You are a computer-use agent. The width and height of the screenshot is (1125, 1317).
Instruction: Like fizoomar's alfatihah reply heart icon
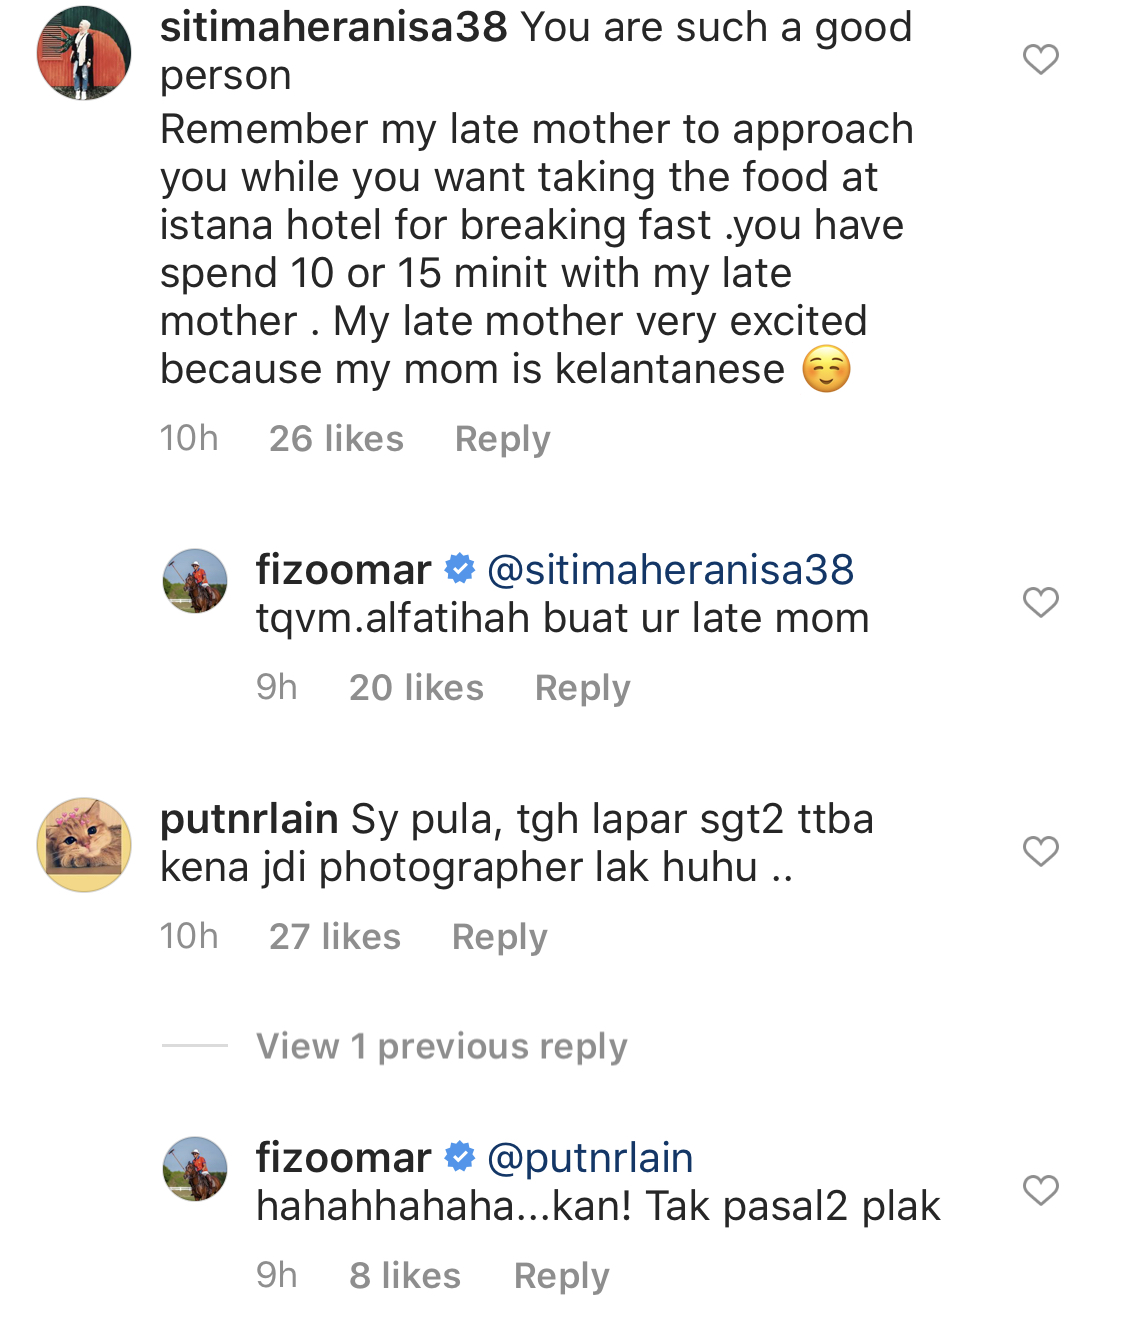(1040, 602)
